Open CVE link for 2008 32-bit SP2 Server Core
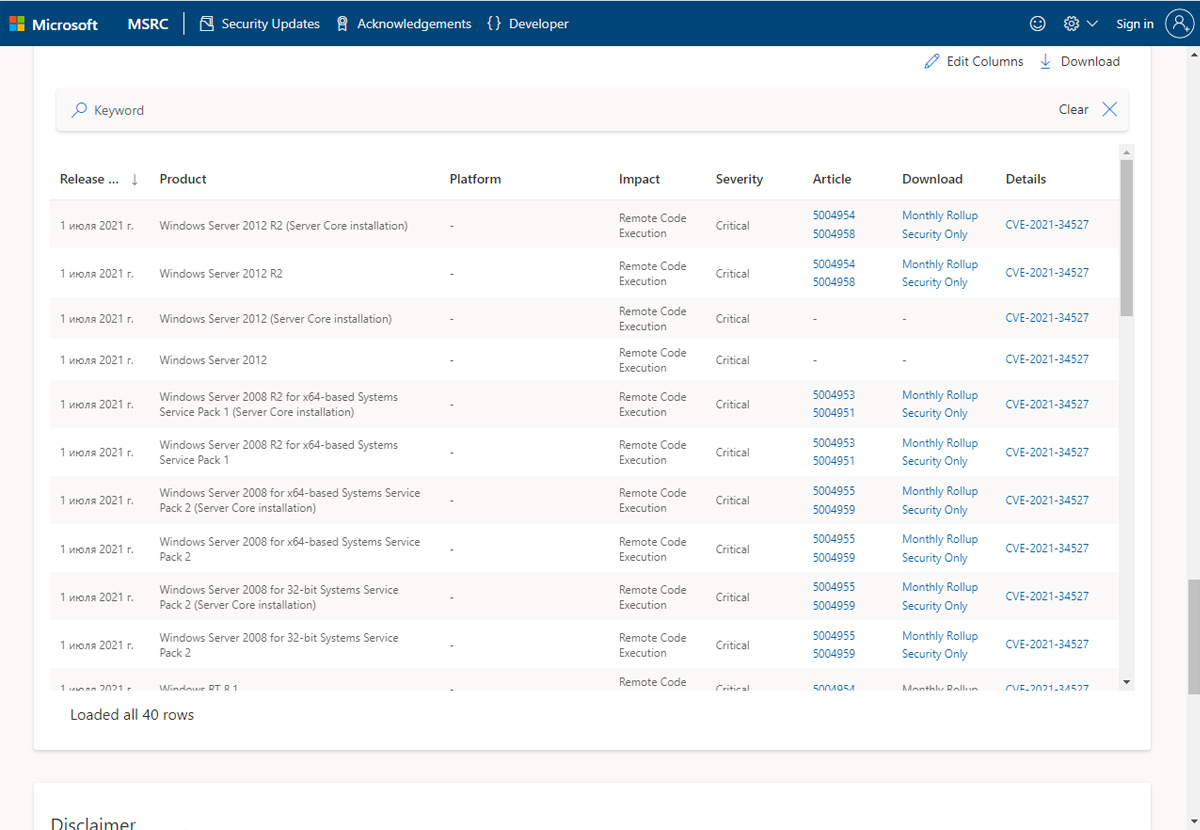The height and width of the screenshot is (830, 1200). (x=1047, y=596)
